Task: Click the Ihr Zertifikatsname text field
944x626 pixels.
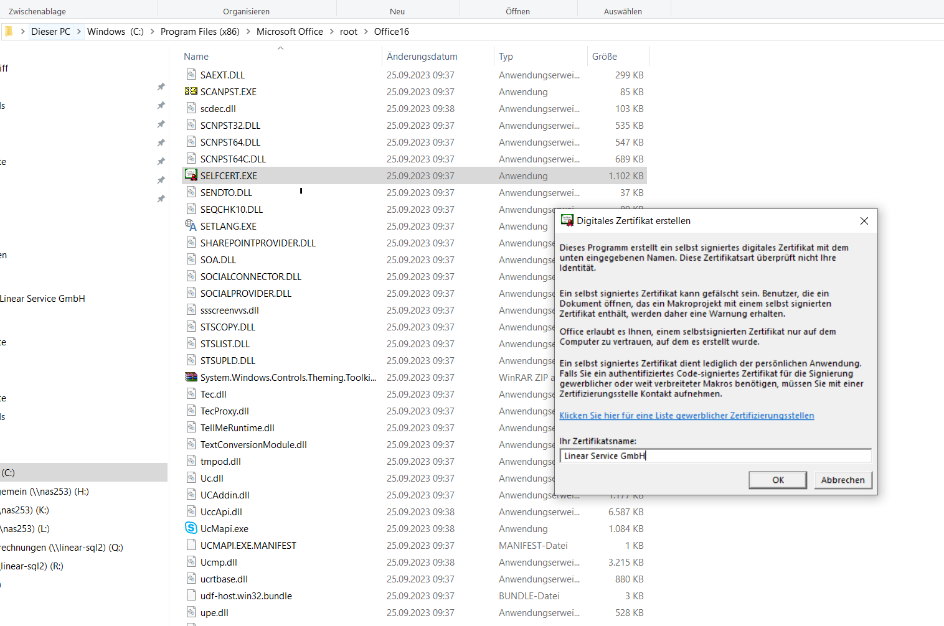Action: [715, 456]
